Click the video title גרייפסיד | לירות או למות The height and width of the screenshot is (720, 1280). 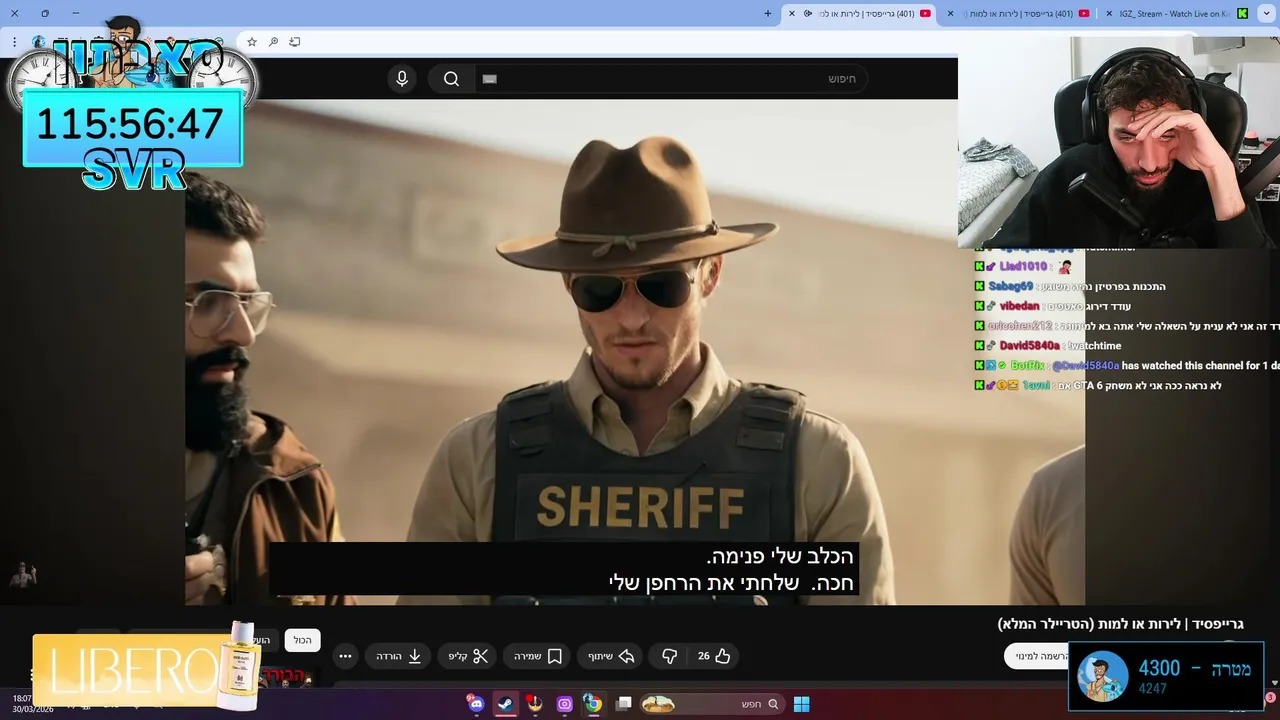(x=1120, y=624)
